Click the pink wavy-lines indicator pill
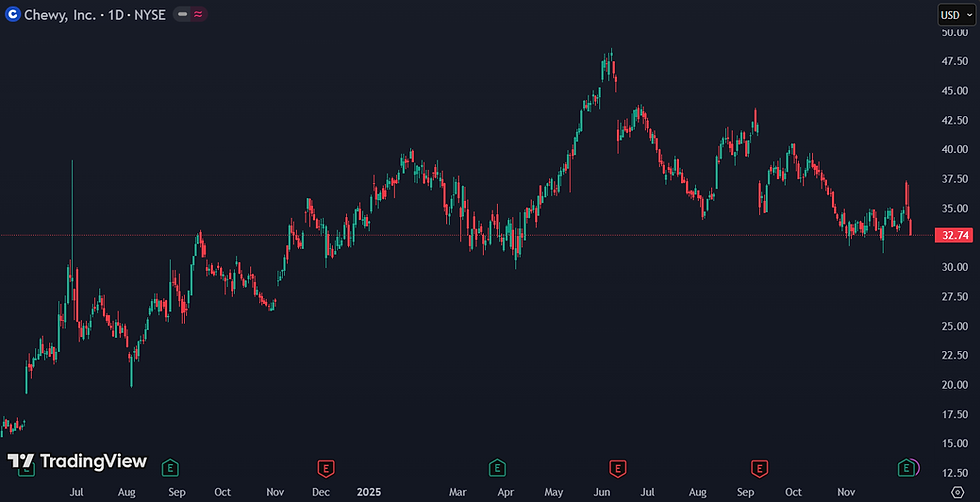 pyautogui.click(x=198, y=14)
